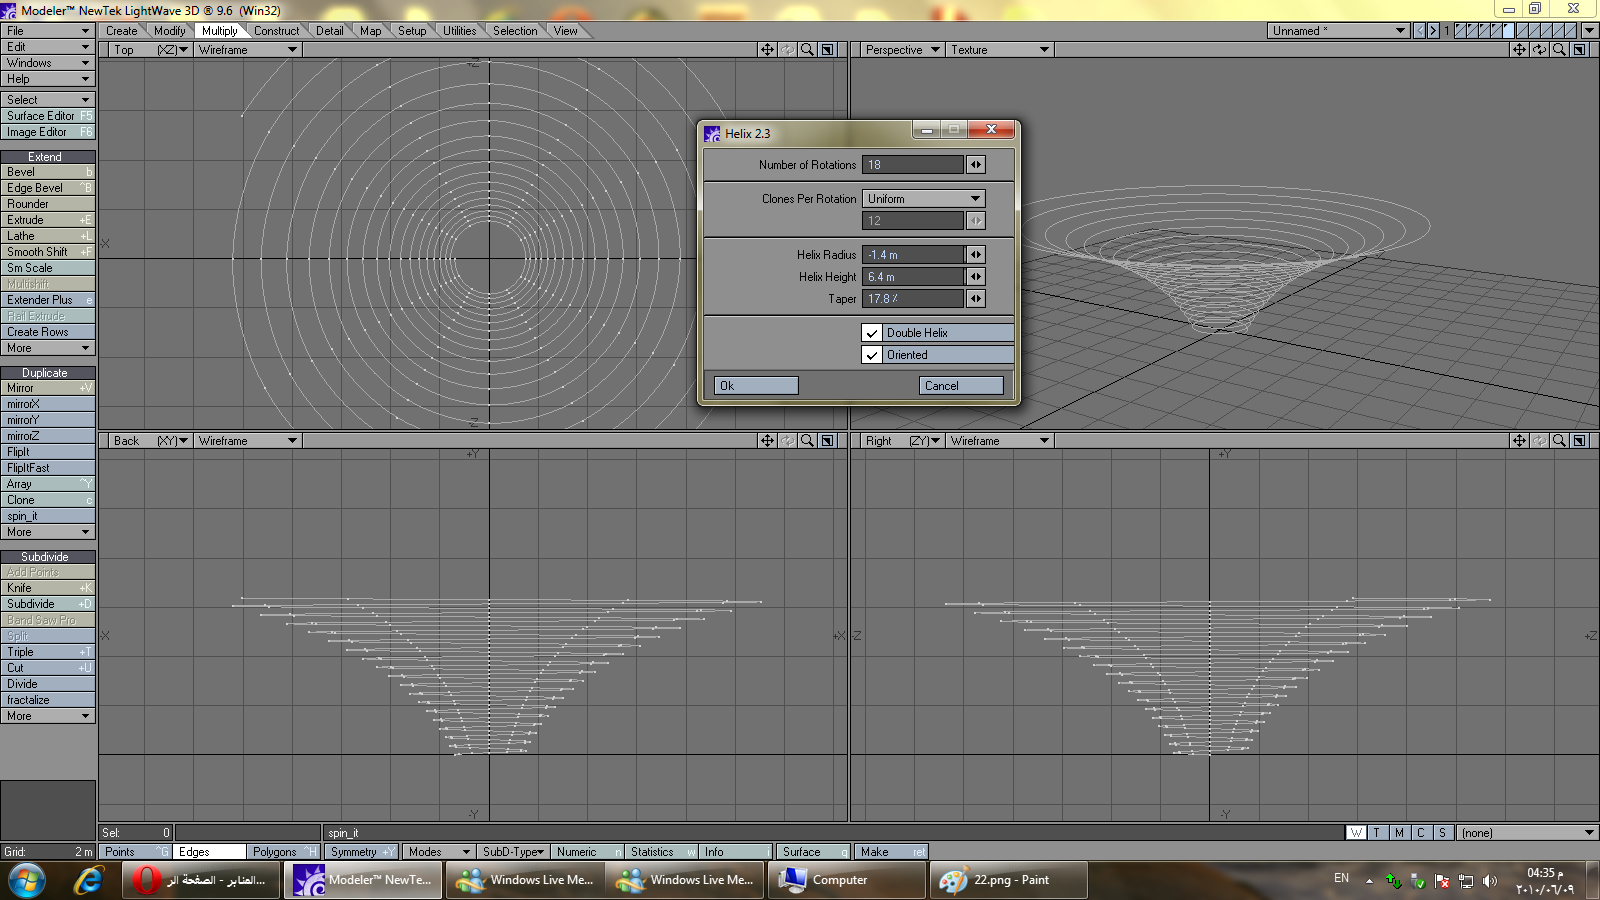Screen dimensions: 1600x900
Task: Open 22.png - Paint from the taskbar
Action: click(x=1008, y=881)
